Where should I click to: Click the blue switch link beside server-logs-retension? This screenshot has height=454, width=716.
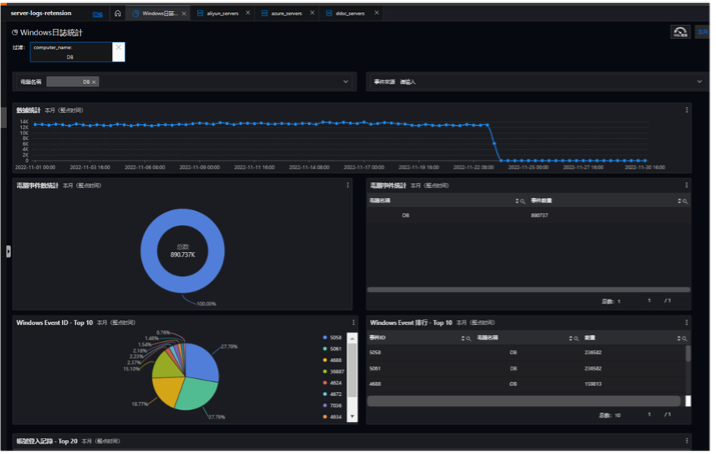(98, 14)
